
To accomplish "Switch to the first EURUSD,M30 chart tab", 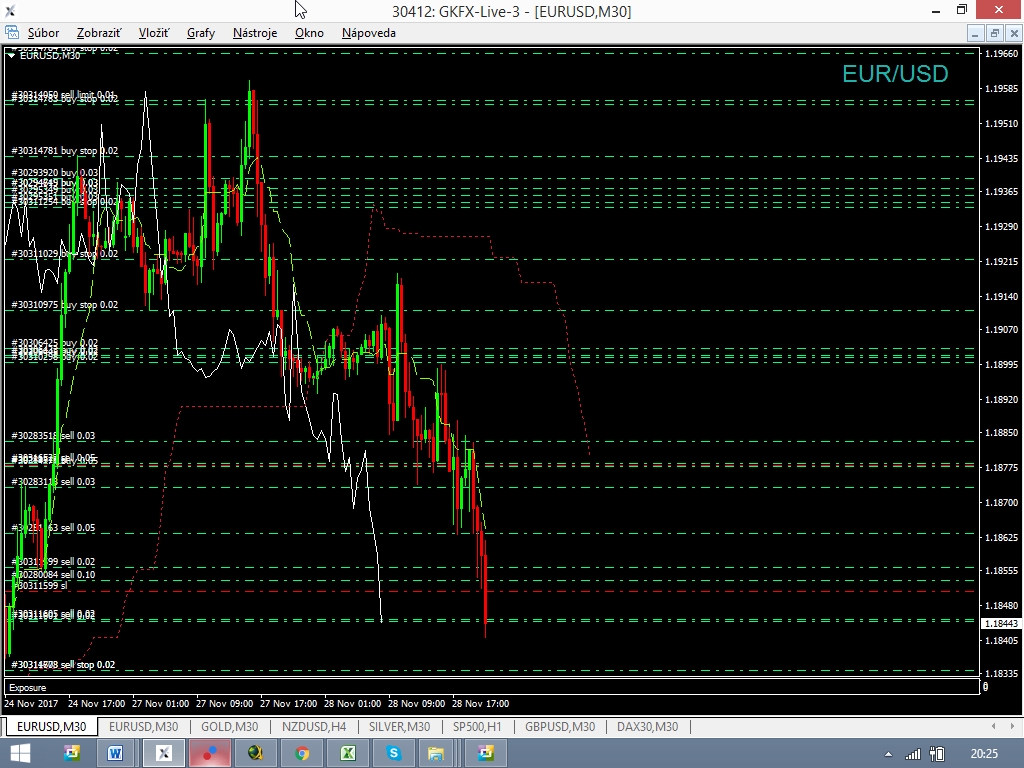I will tap(51, 726).
